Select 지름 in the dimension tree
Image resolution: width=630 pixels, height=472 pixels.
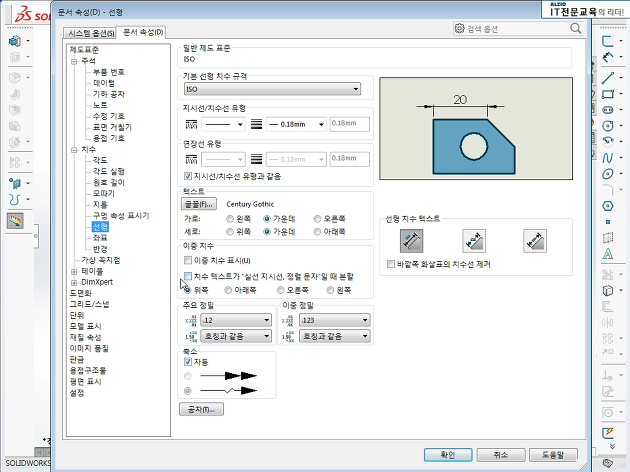point(100,204)
